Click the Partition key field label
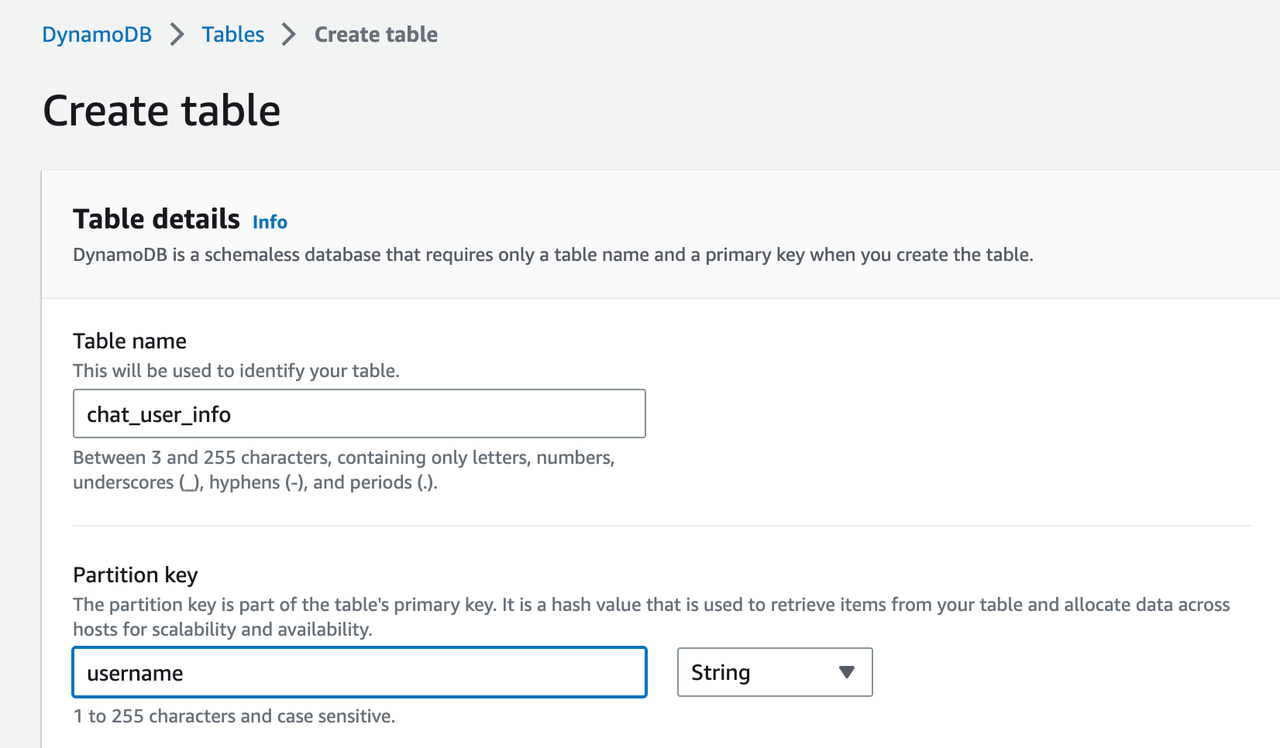Image resolution: width=1280 pixels, height=748 pixels. coord(135,575)
